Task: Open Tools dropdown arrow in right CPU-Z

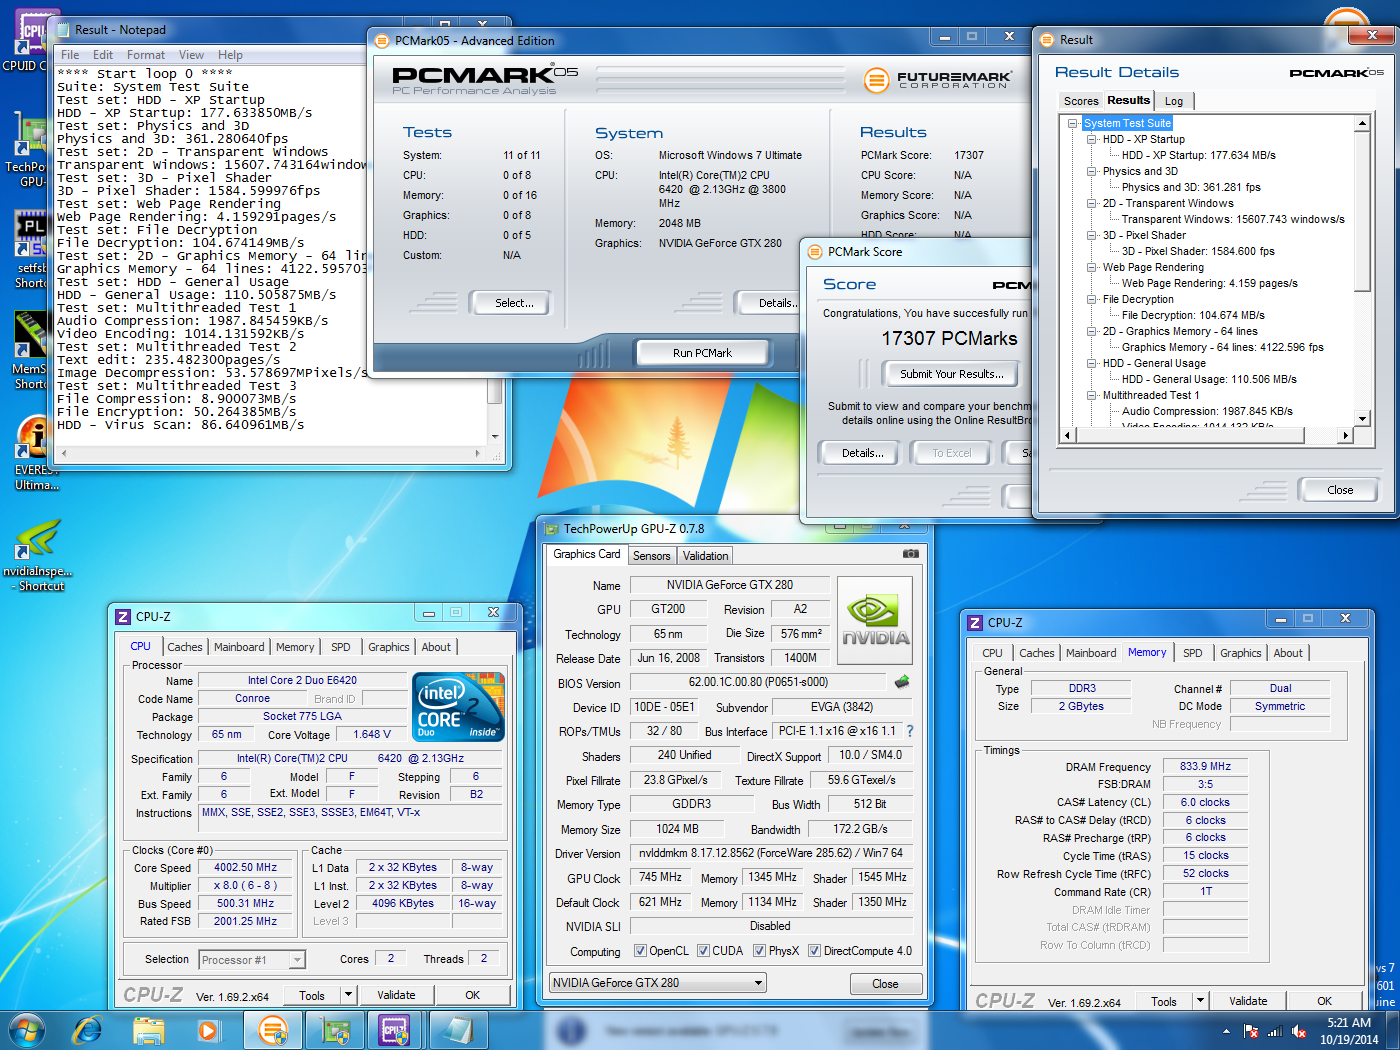Action: 1200,1000
